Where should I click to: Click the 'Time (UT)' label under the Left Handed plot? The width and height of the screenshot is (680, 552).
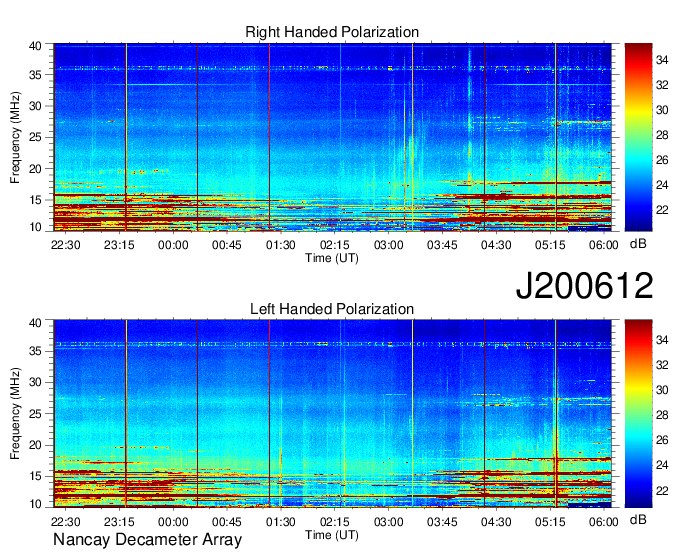pos(332,535)
